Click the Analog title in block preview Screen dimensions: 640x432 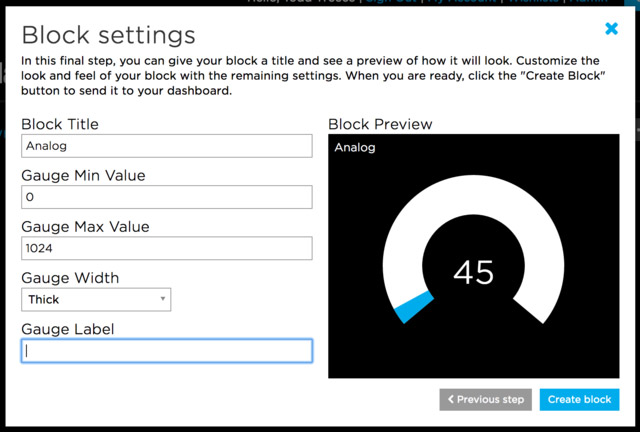(x=355, y=148)
